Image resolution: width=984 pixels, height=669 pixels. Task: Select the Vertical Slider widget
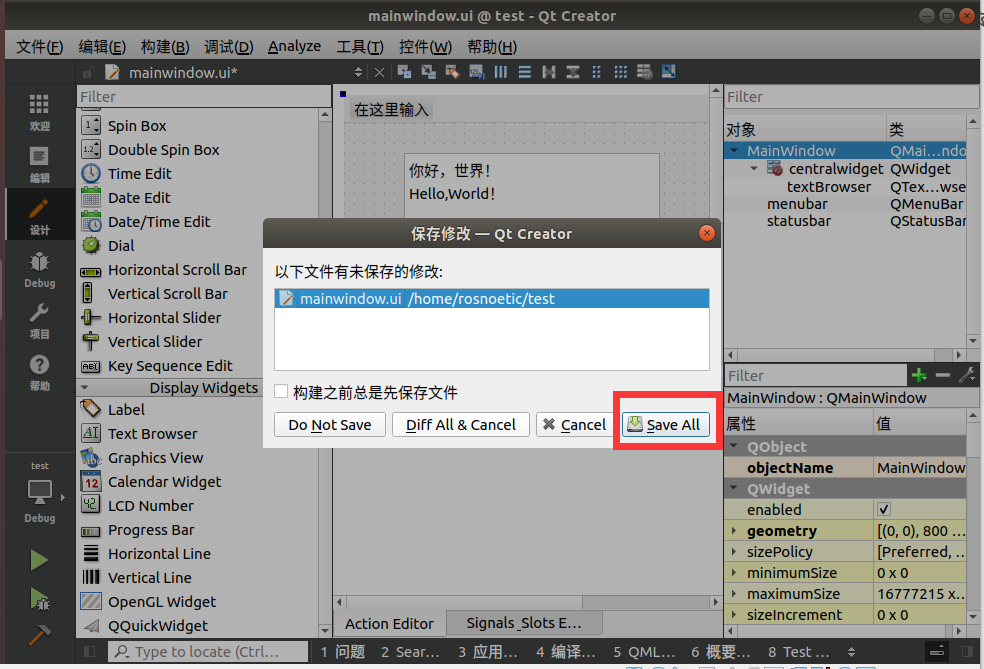click(x=155, y=341)
